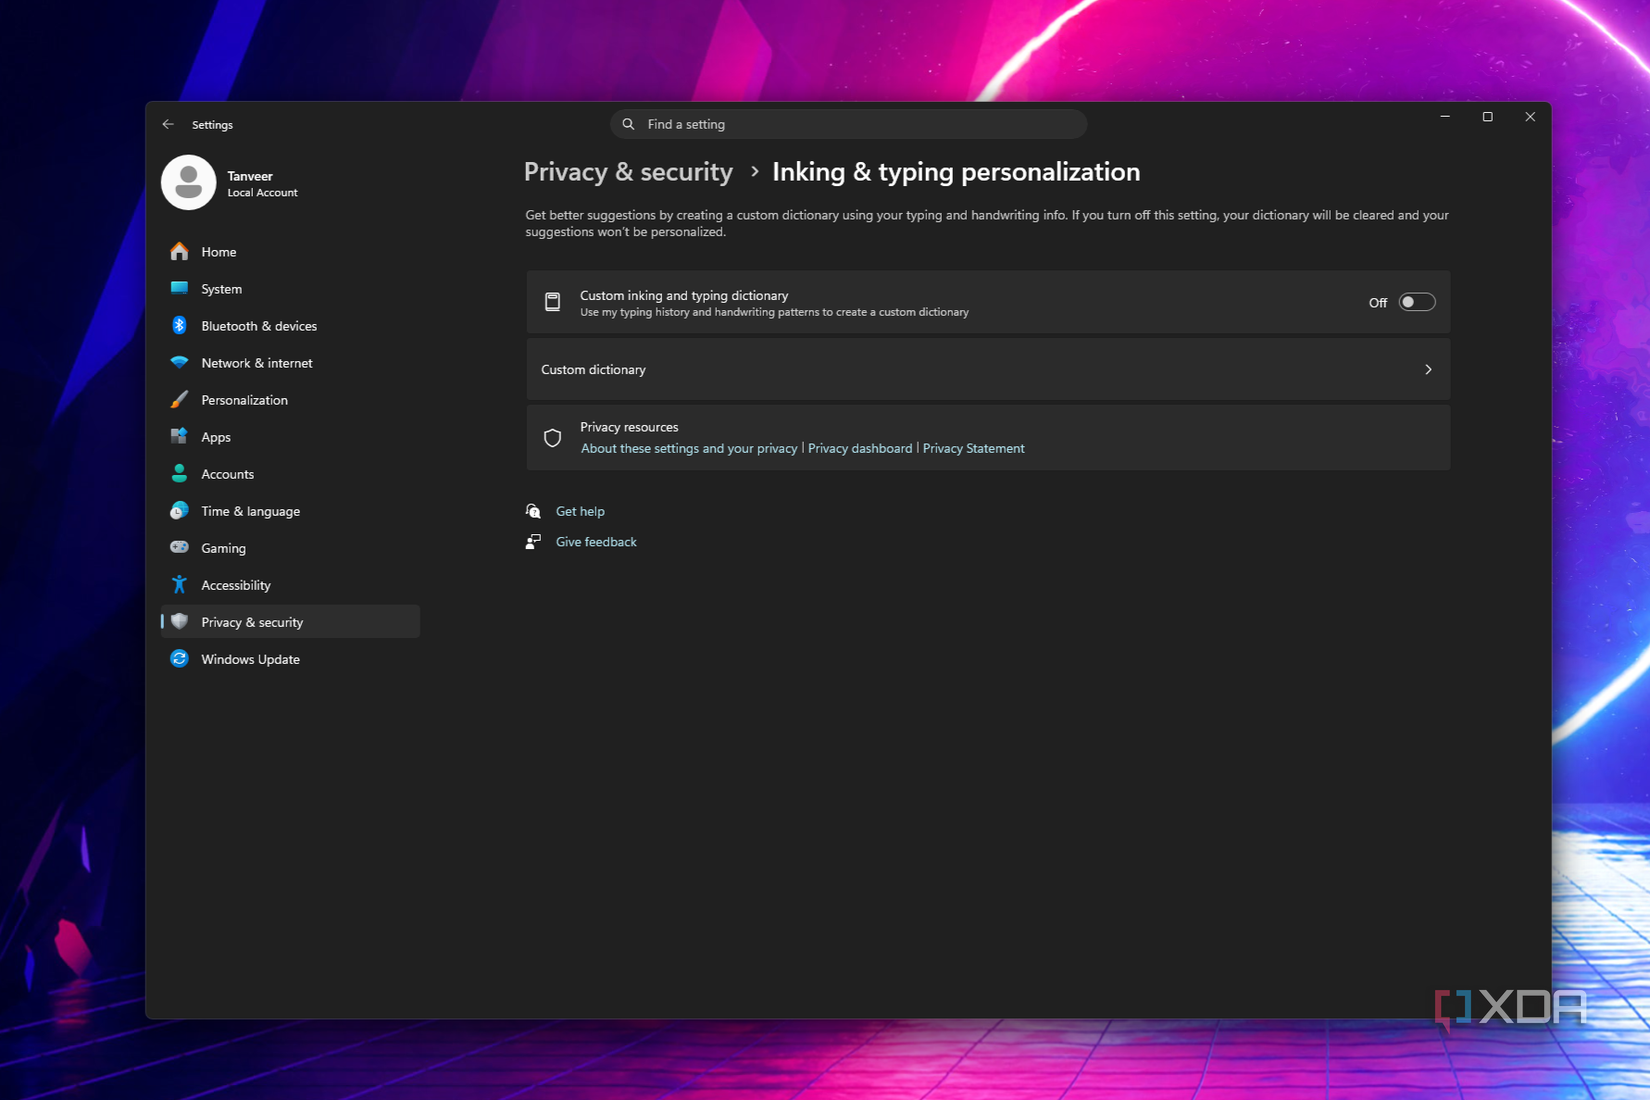This screenshot has width=1650, height=1100.
Task: Close the Settings window
Action: (1530, 117)
